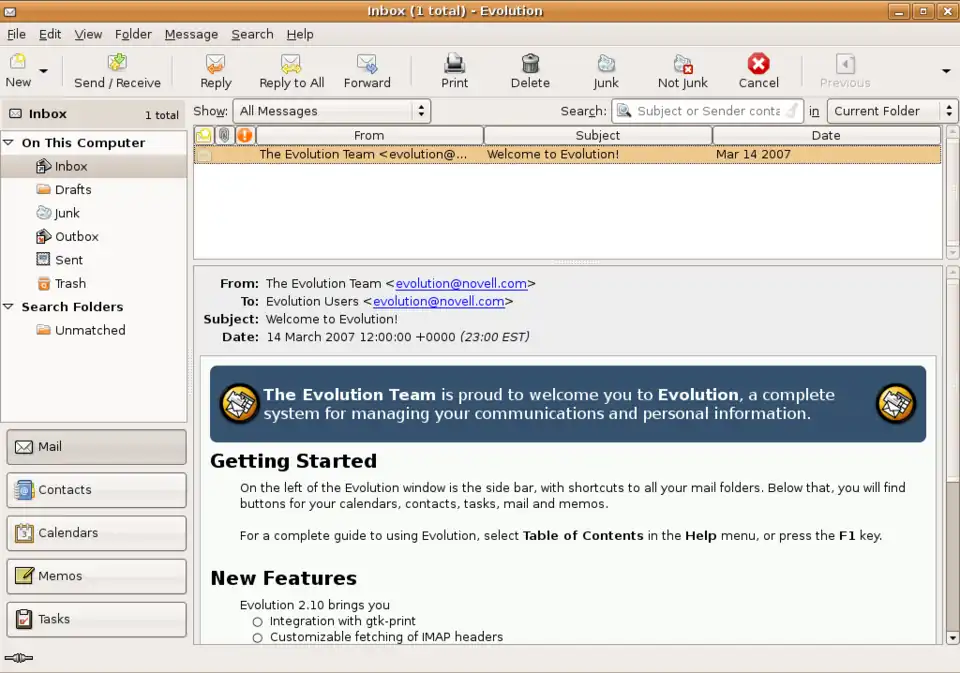Image resolution: width=960 pixels, height=673 pixels.
Task: Delete the selected message with trash icon
Action: pyautogui.click(x=530, y=64)
